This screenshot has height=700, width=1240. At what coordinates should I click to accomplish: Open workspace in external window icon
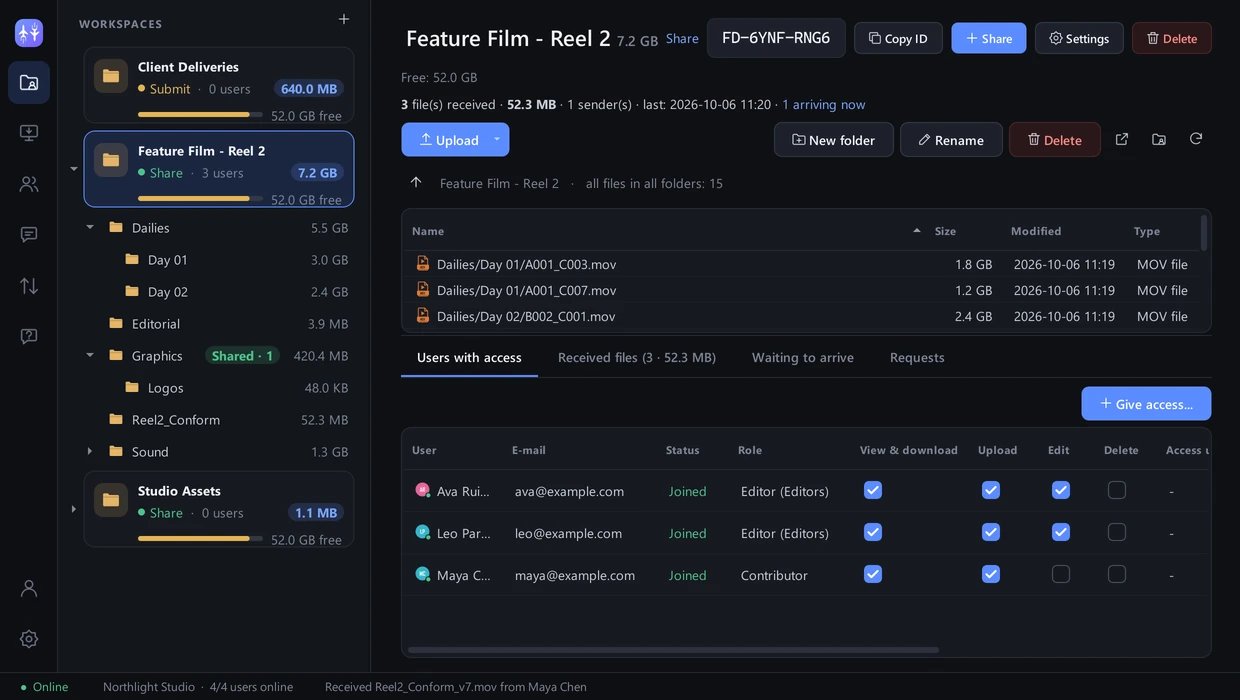click(x=1122, y=140)
